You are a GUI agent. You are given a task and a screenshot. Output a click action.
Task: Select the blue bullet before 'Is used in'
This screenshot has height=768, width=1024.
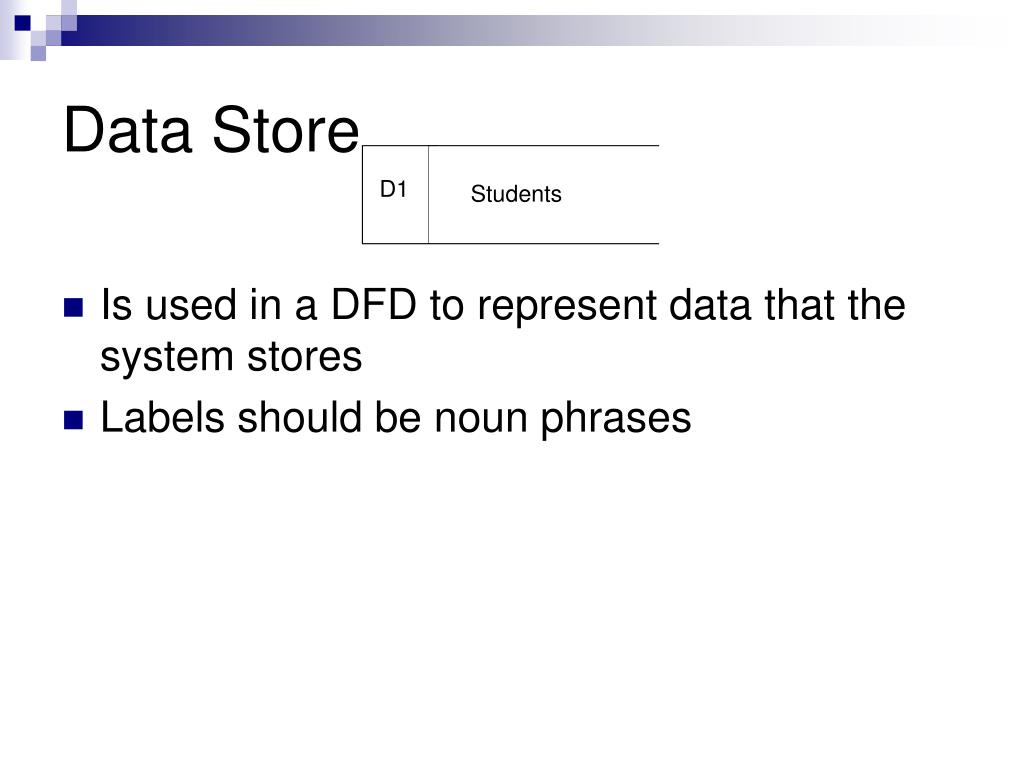tap(74, 308)
